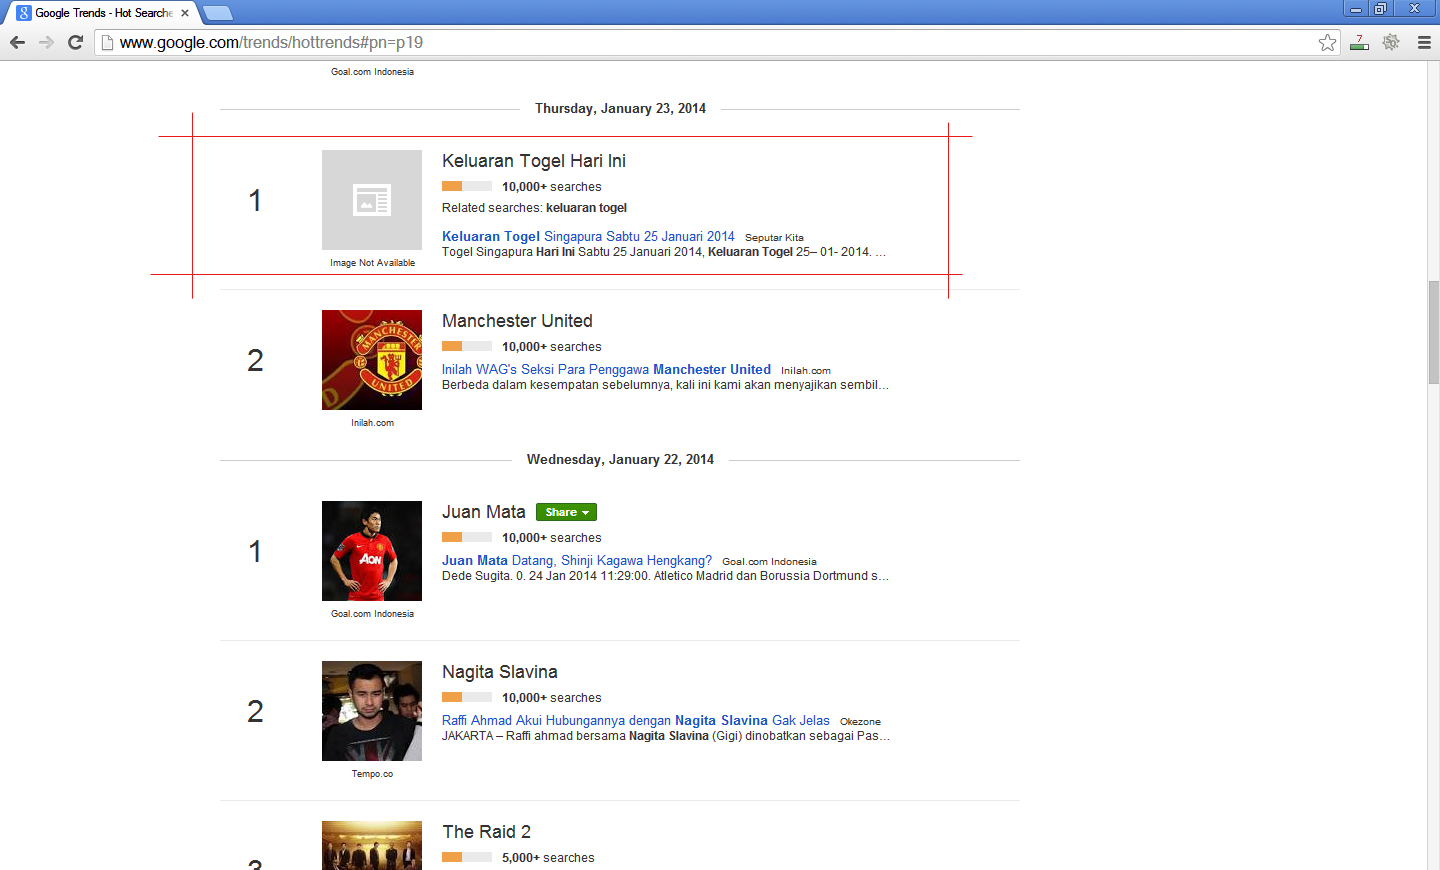The image size is (1440, 870).
Task: Click the Juan Mata photo thumbnail
Action: coord(372,551)
